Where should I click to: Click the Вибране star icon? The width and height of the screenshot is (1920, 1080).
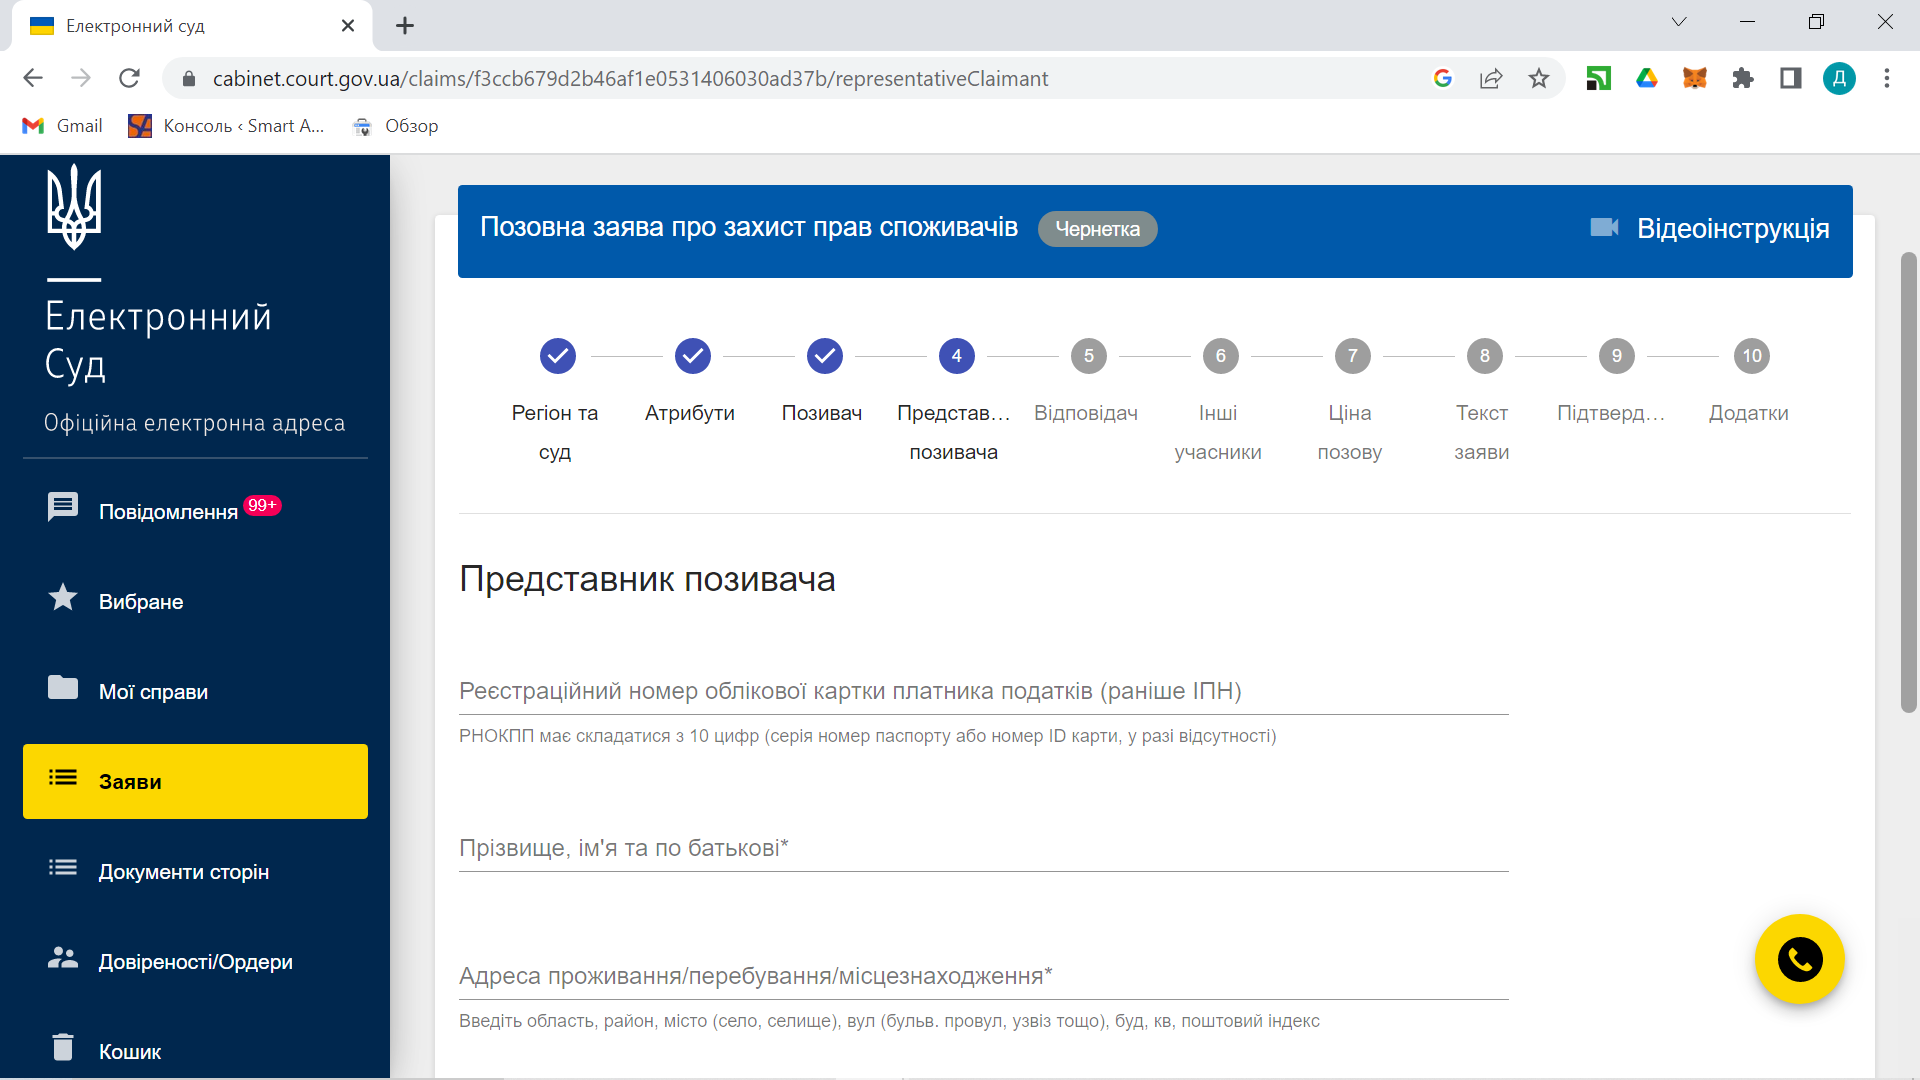(x=63, y=598)
